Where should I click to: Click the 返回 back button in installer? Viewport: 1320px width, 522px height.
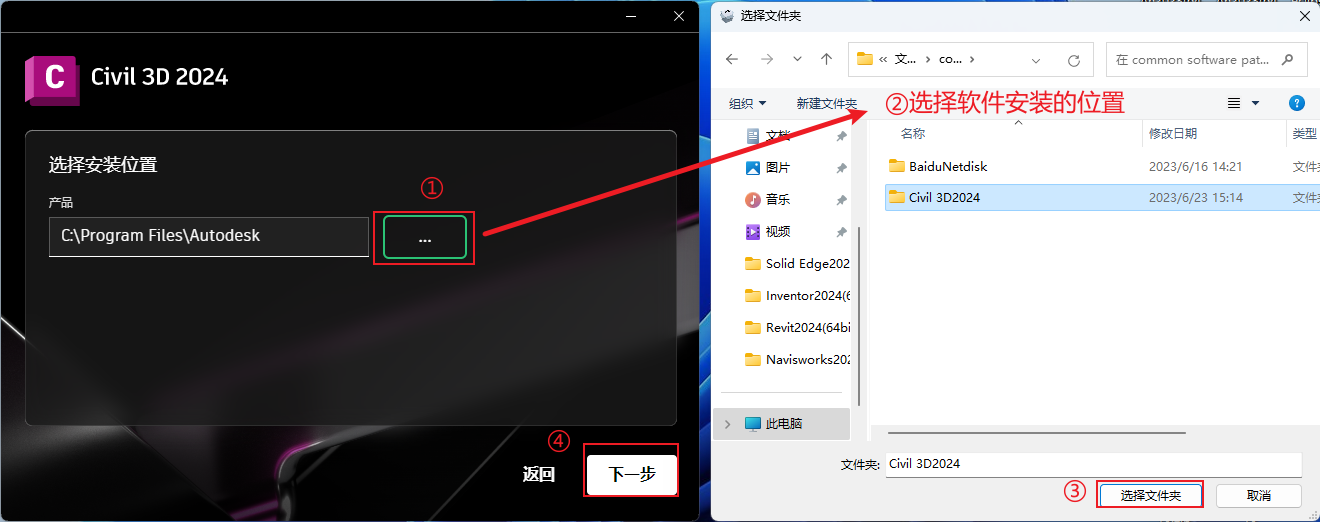coord(539,474)
